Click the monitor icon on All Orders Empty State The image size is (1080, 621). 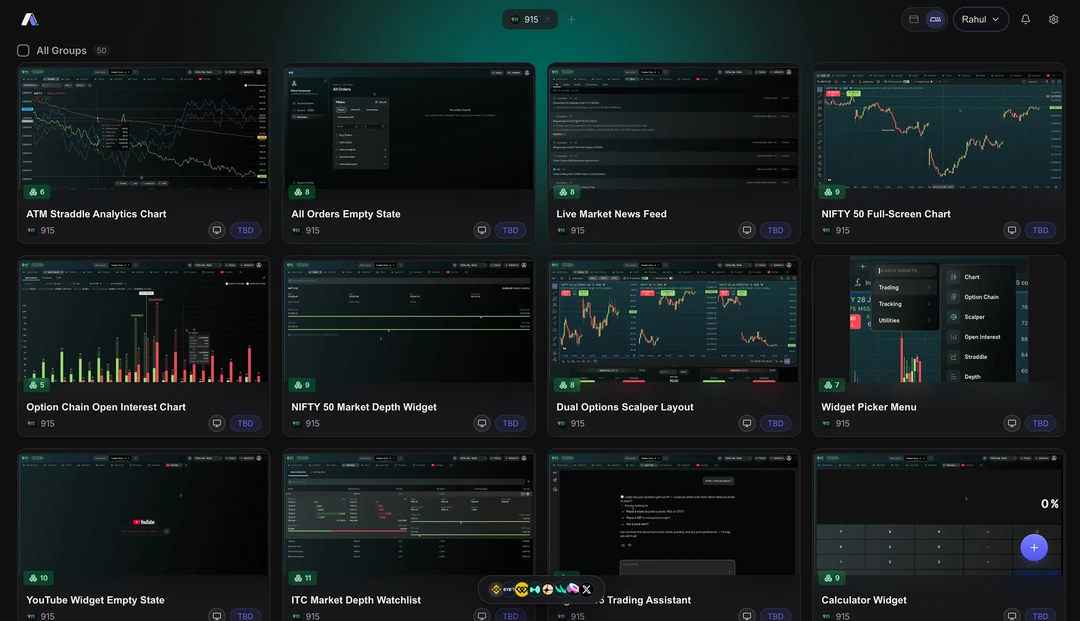tap(482, 230)
